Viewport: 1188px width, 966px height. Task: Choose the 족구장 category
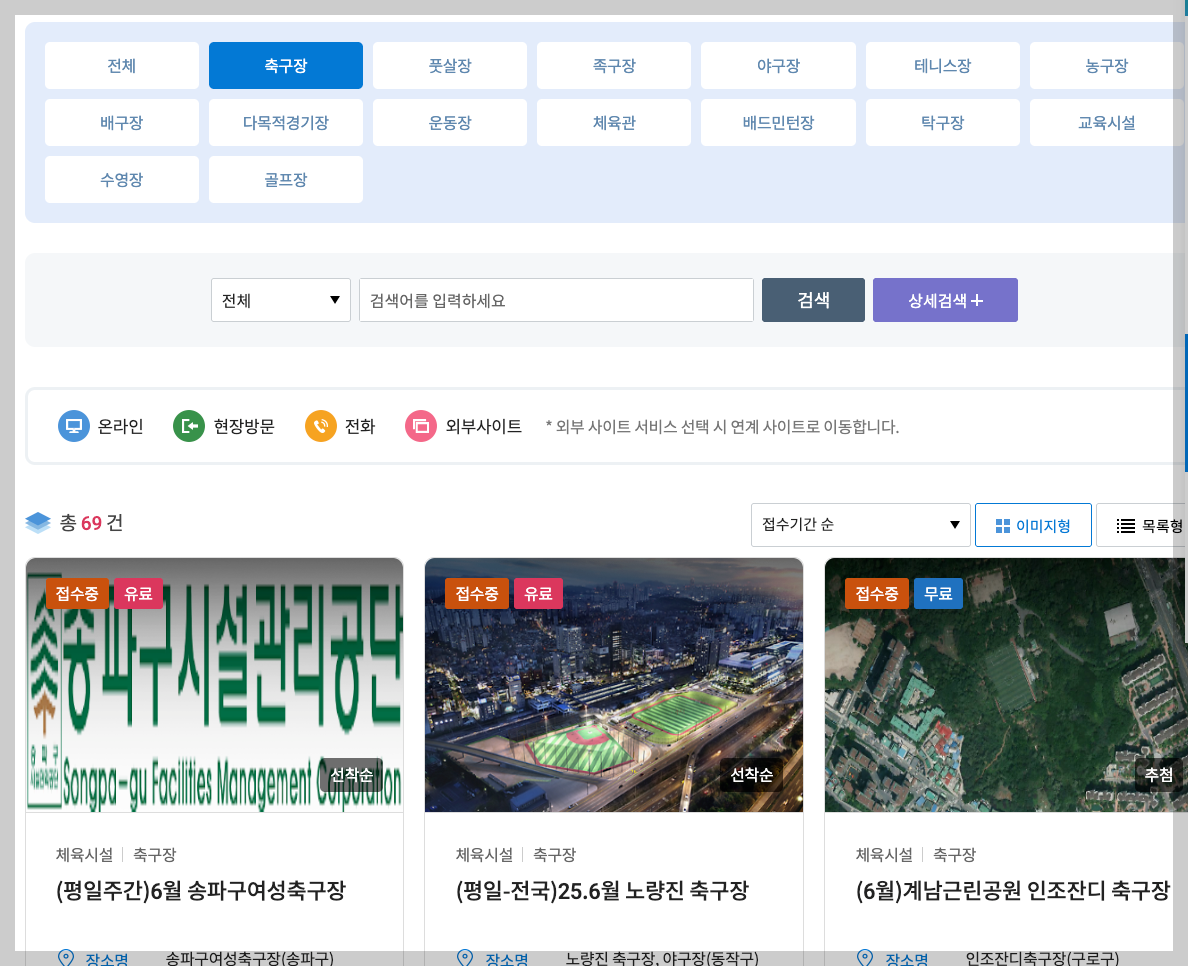(614, 65)
